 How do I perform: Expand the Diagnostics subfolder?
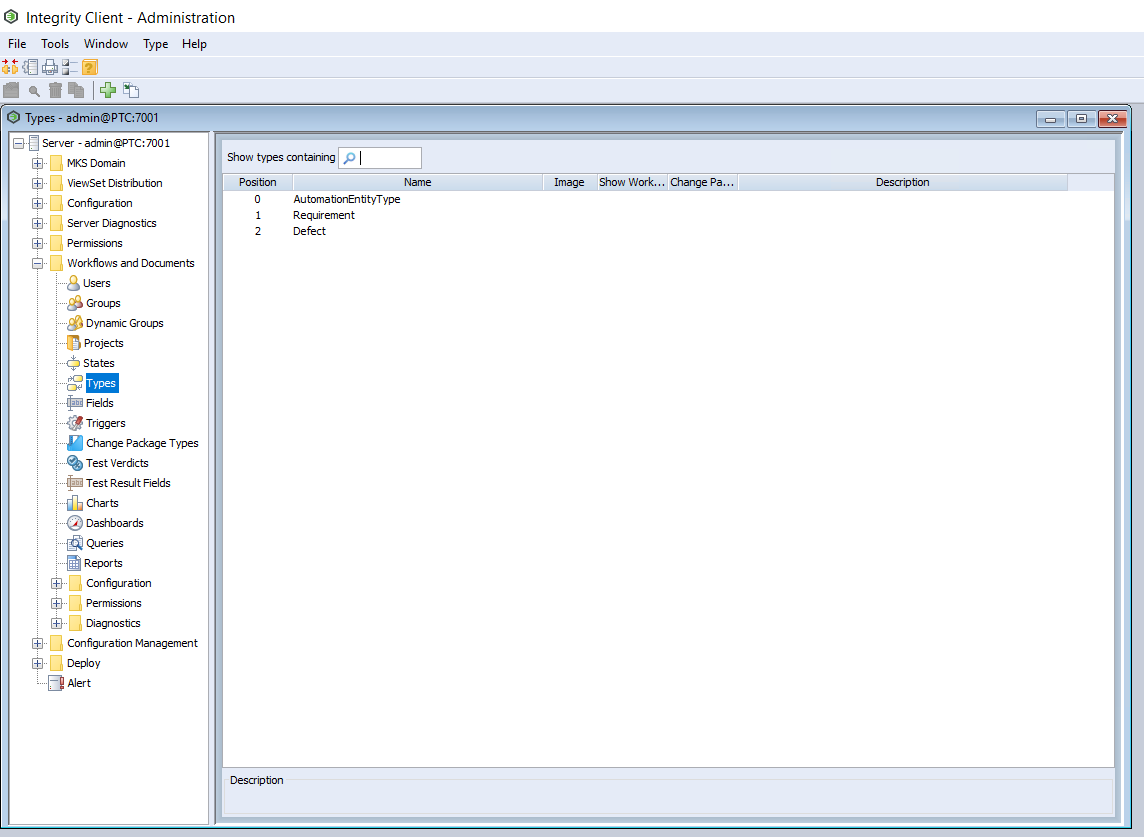click(57, 623)
